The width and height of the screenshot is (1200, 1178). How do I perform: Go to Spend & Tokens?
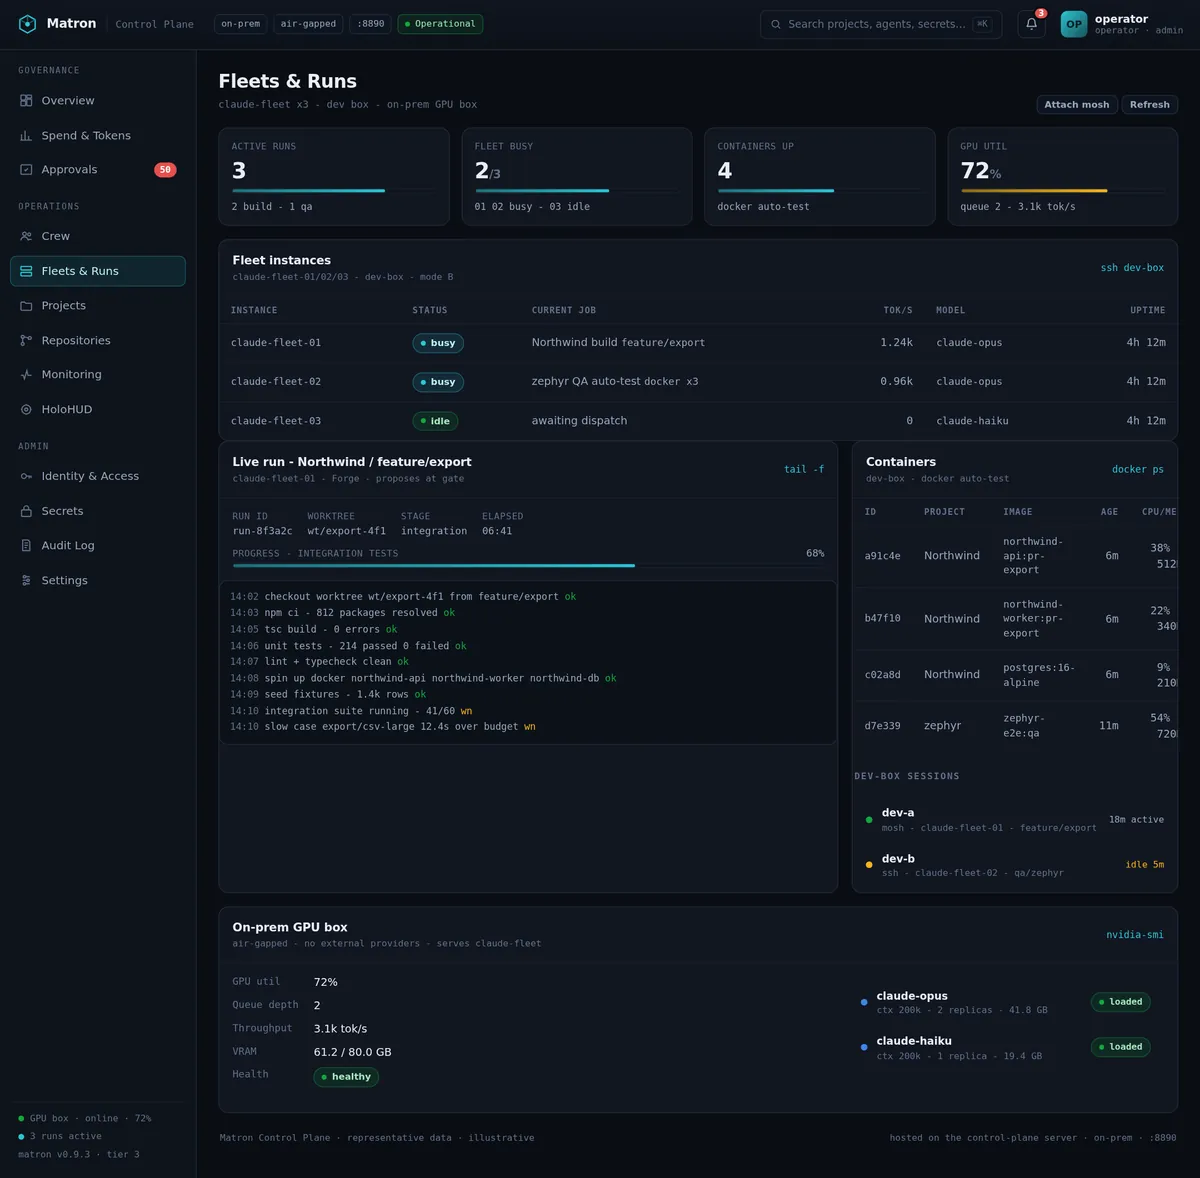[98, 136]
